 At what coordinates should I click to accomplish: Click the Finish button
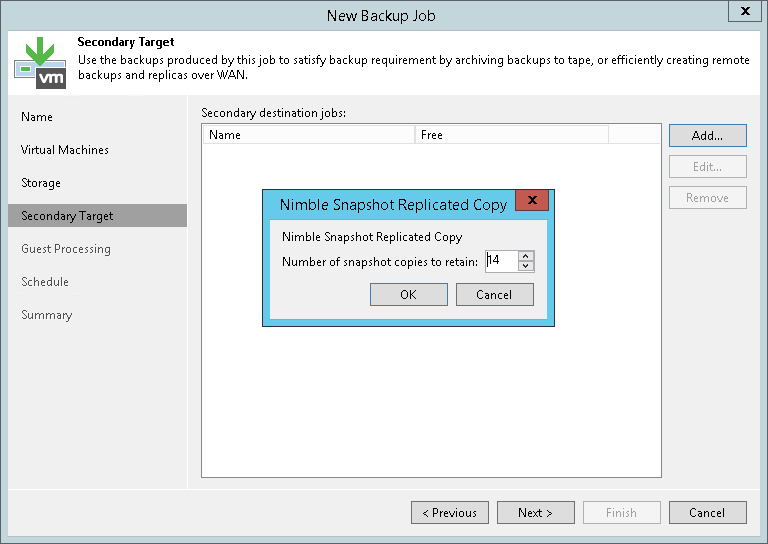[x=622, y=513]
